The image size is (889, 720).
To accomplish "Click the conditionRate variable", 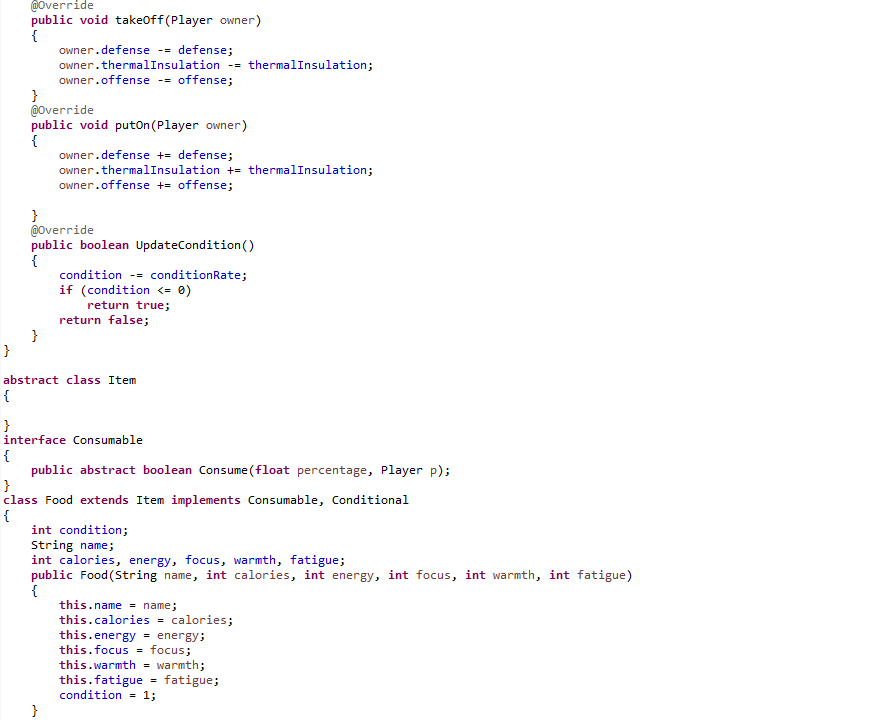I will pyautogui.click(x=195, y=274).
